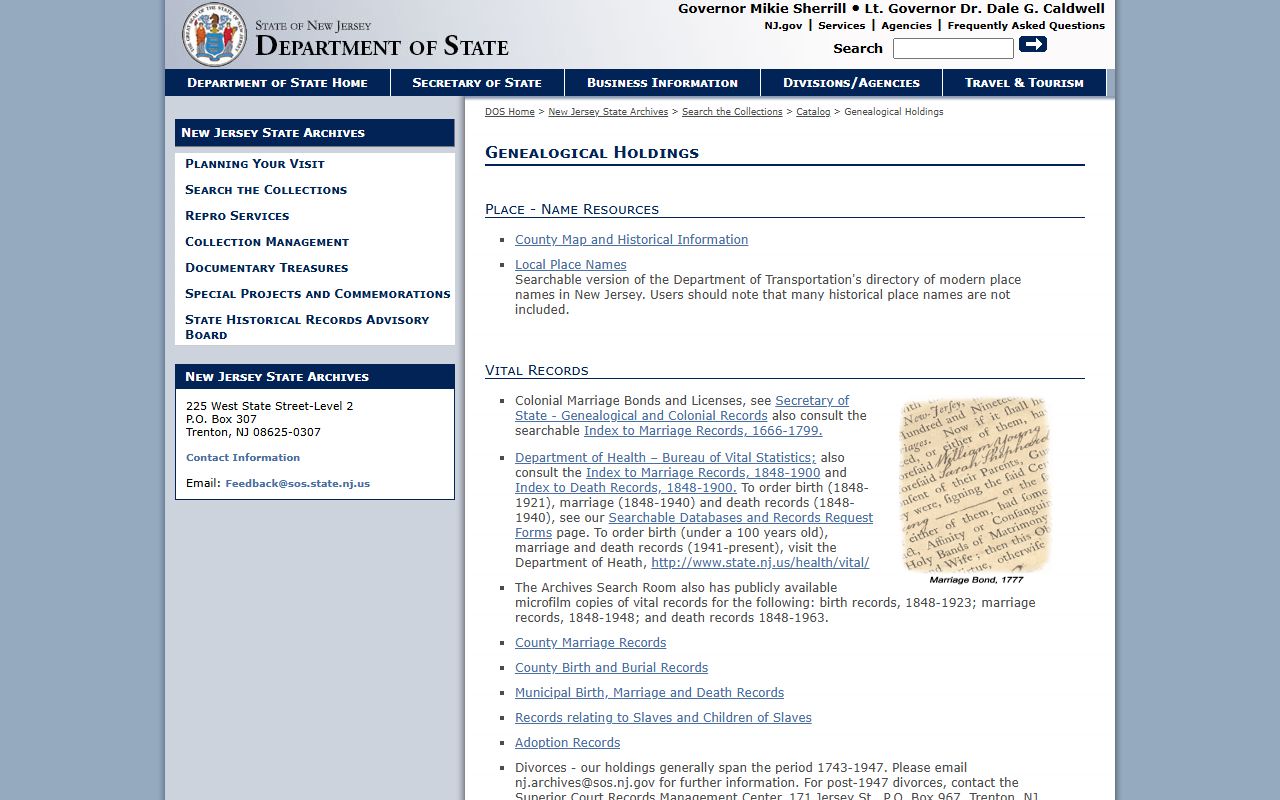The height and width of the screenshot is (800, 1280).
Task: Open County Marriage Records link
Action: click(590, 643)
